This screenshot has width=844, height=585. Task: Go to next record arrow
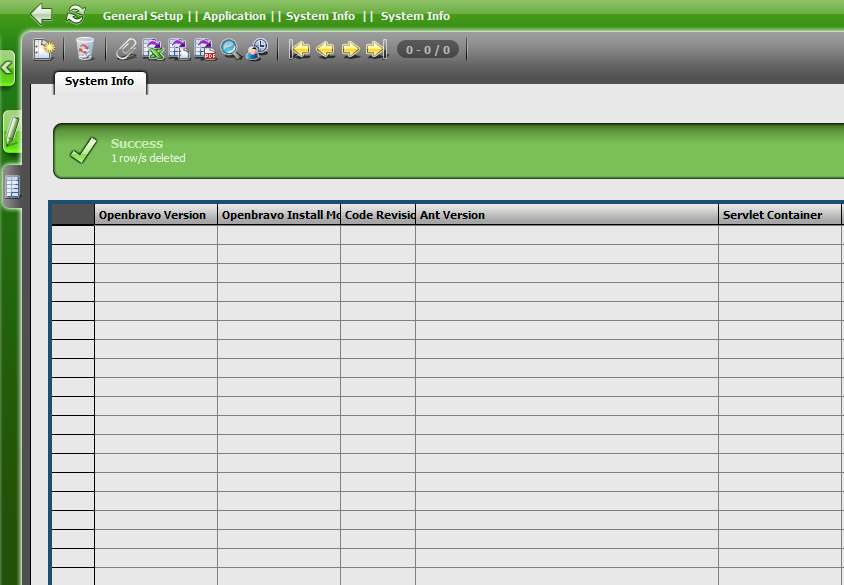point(351,50)
